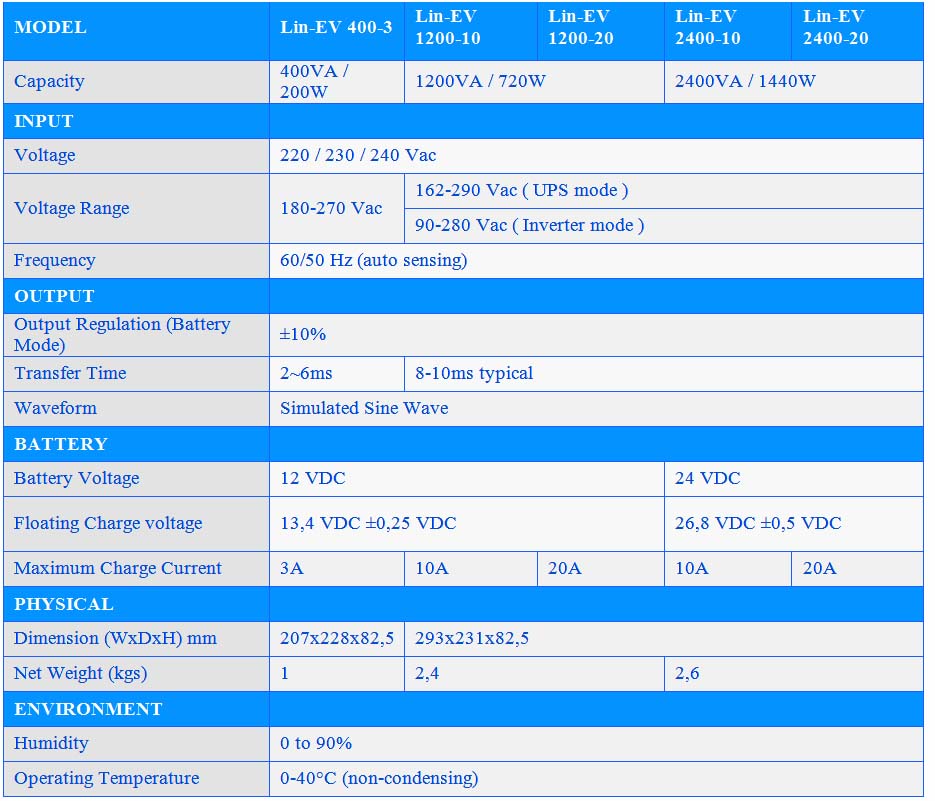Click the 10A cell under Lin-EV 1200-10
The height and width of the screenshot is (801, 935).
click(471, 569)
